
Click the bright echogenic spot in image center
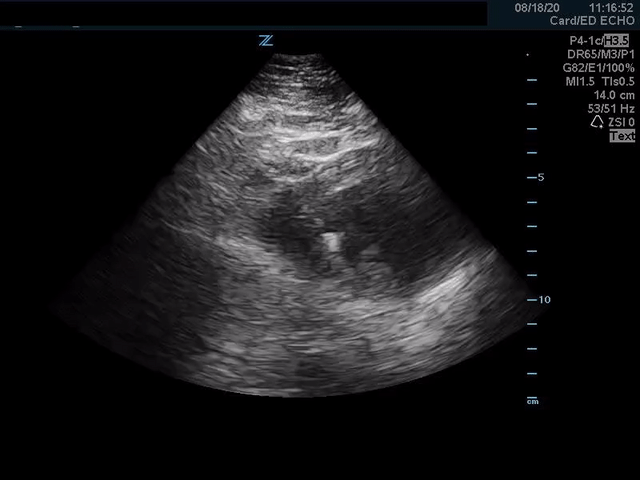point(331,242)
